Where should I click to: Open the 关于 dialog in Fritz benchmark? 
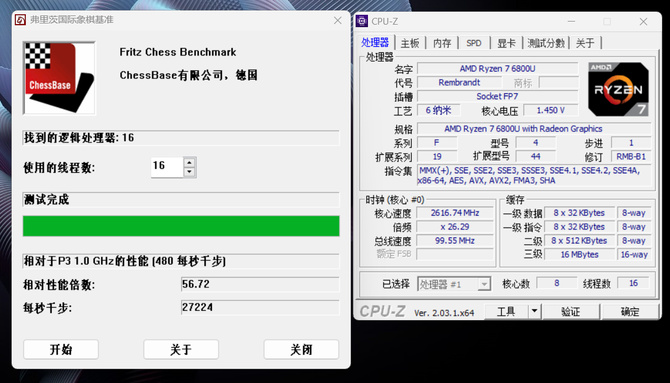pos(181,350)
